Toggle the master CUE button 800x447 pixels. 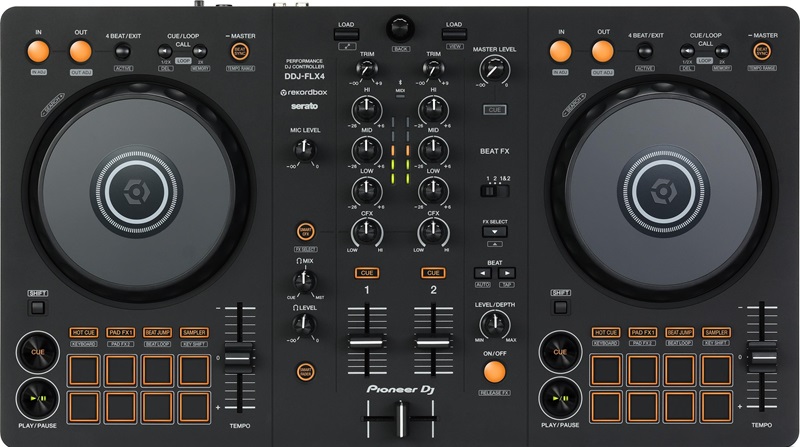(x=495, y=110)
